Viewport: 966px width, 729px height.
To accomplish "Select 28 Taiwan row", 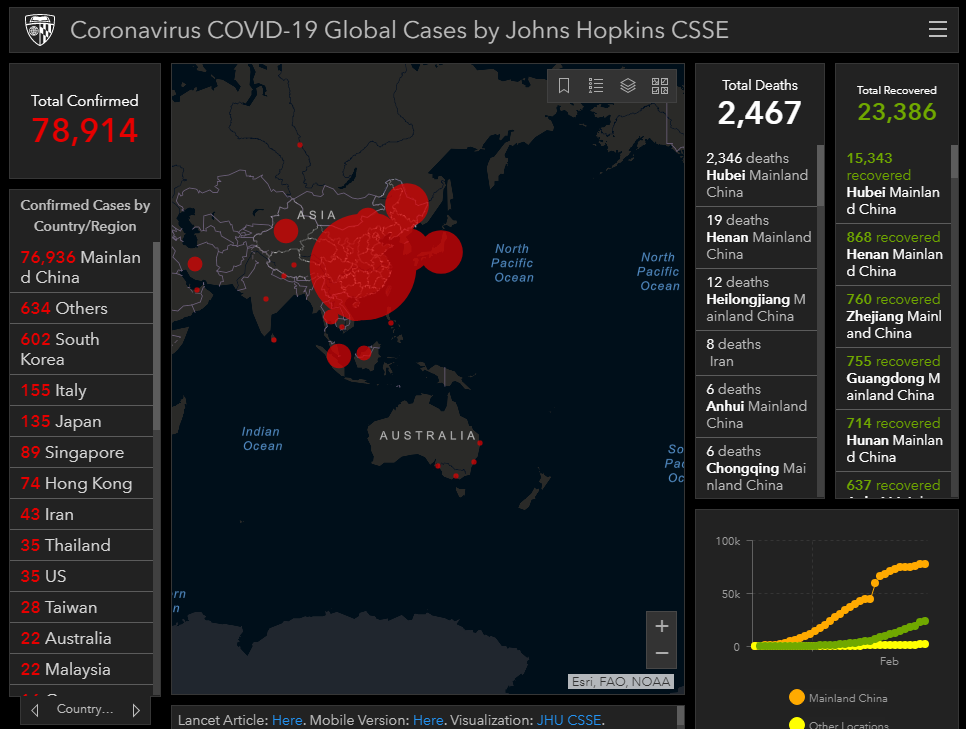I will (81, 607).
